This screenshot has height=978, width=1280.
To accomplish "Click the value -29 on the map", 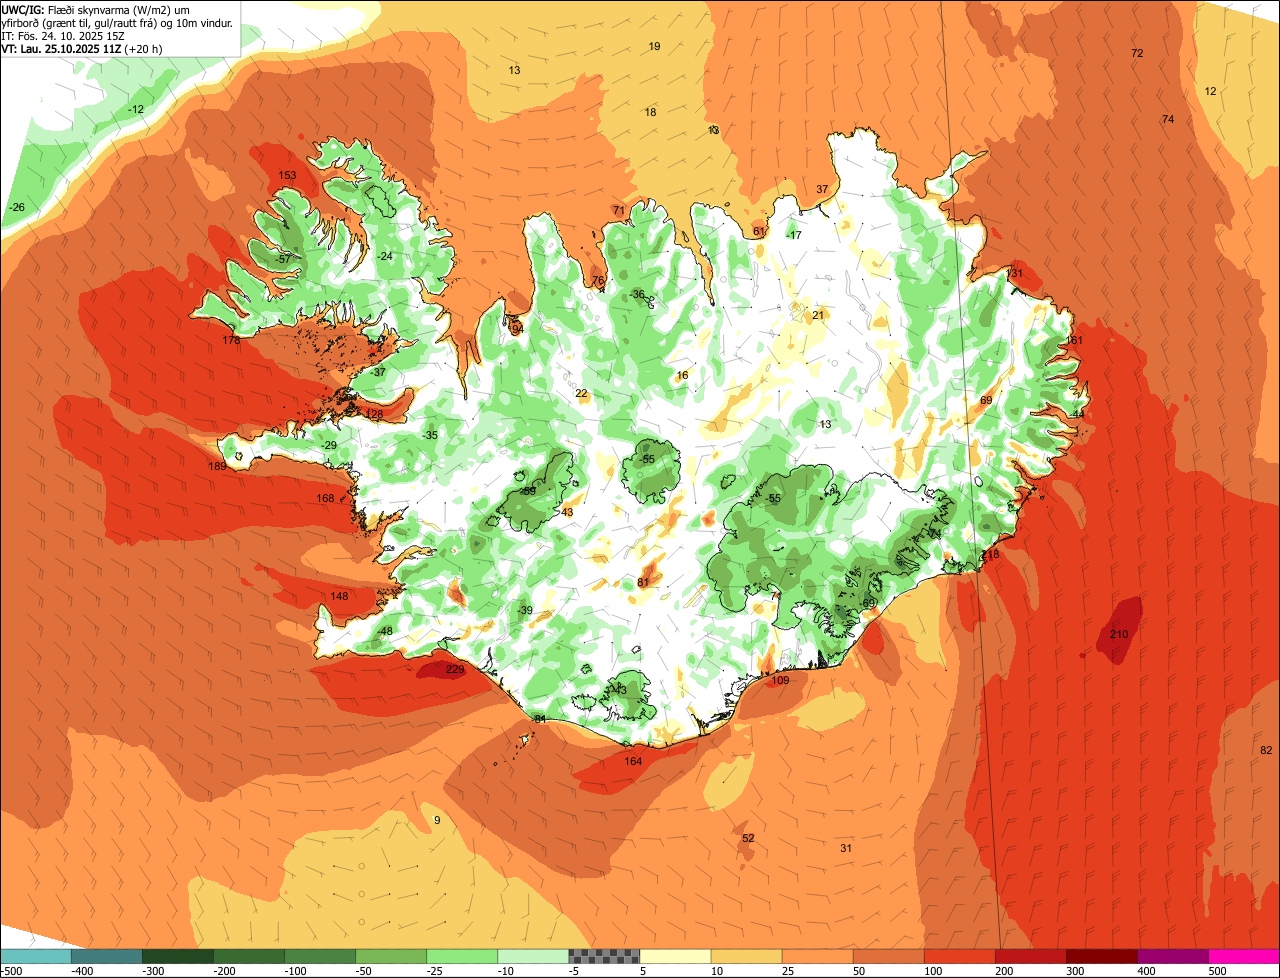I will click(329, 445).
